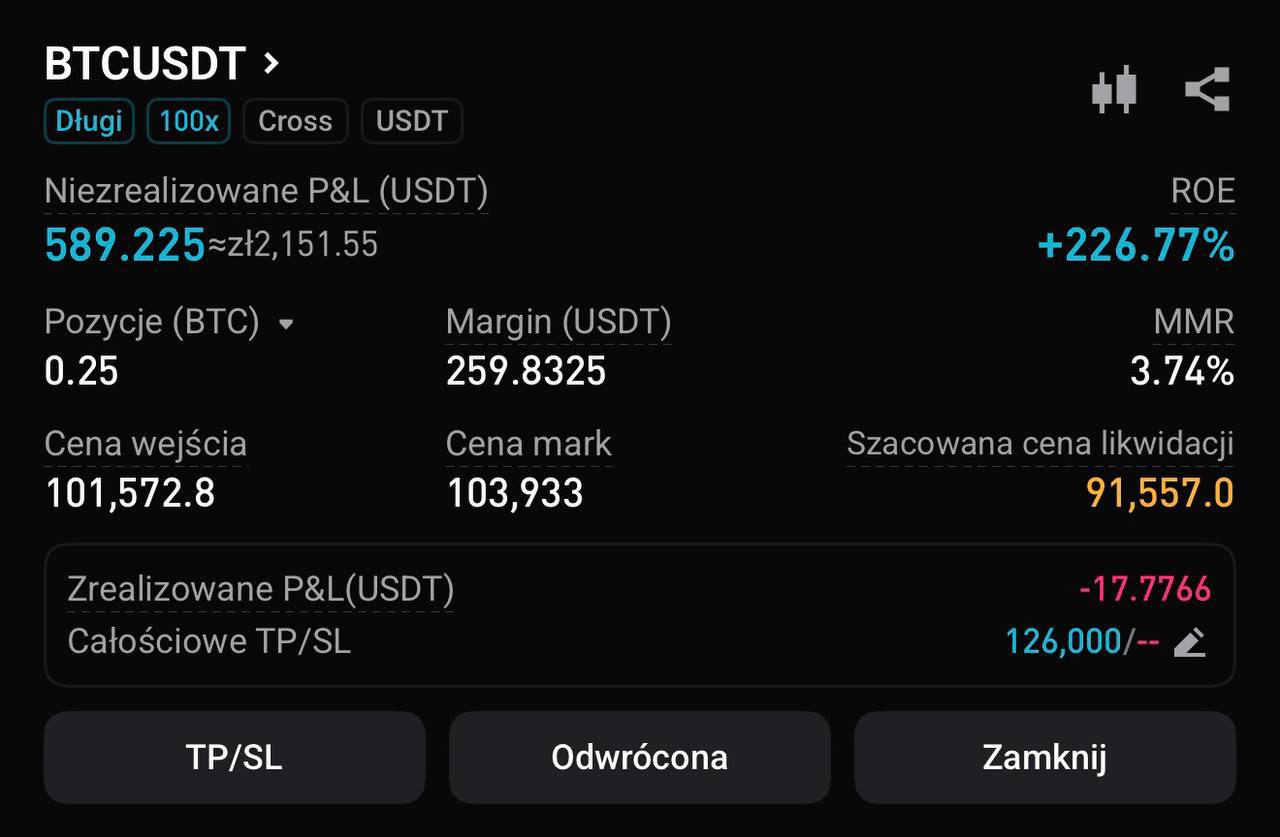Switch margin mode via Cross tag
The width and height of the screenshot is (1280, 837).
pyautogui.click(x=295, y=122)
